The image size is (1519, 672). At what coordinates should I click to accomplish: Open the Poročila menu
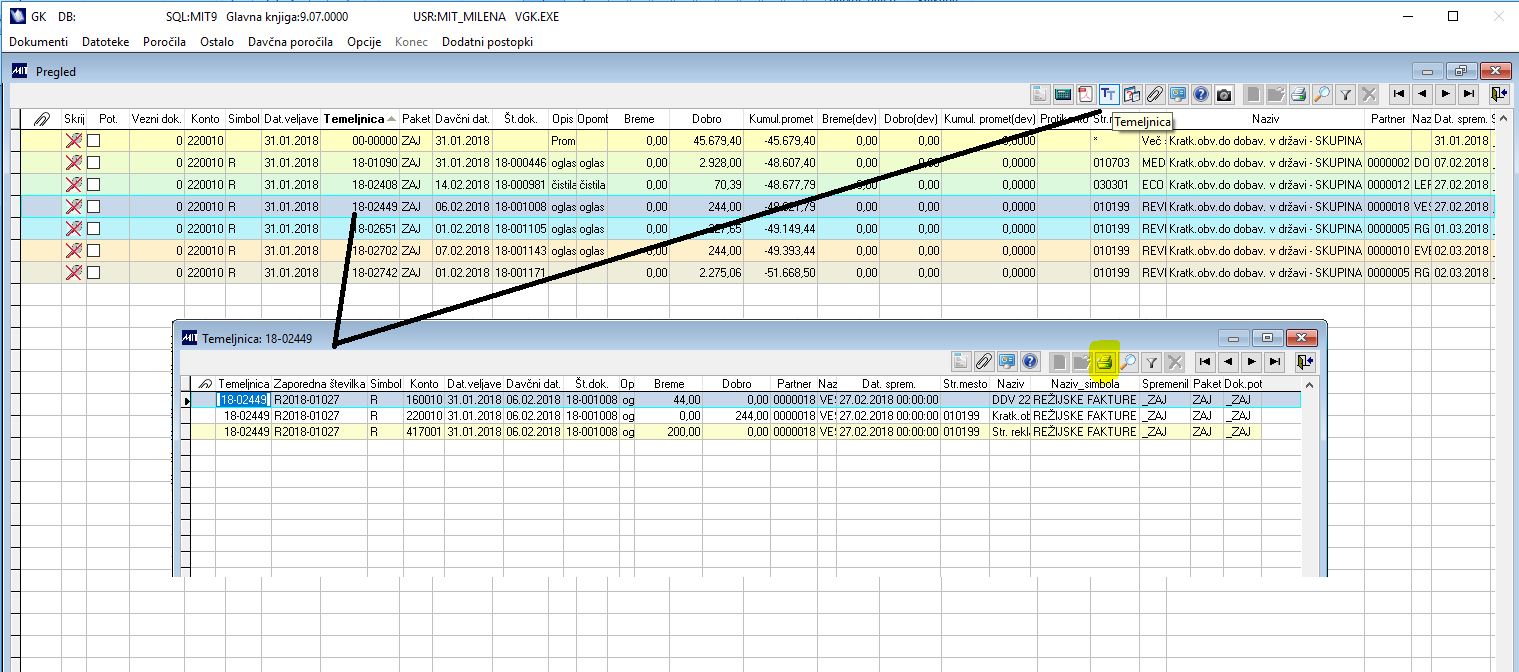pyautogui.click(x=164, y=42)
